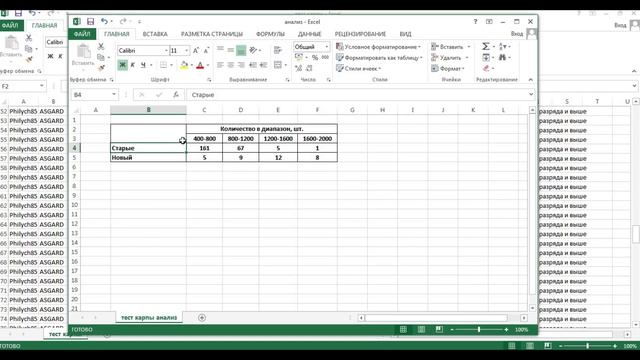Toggle center horizontal alignment

[x=231, y=65]
